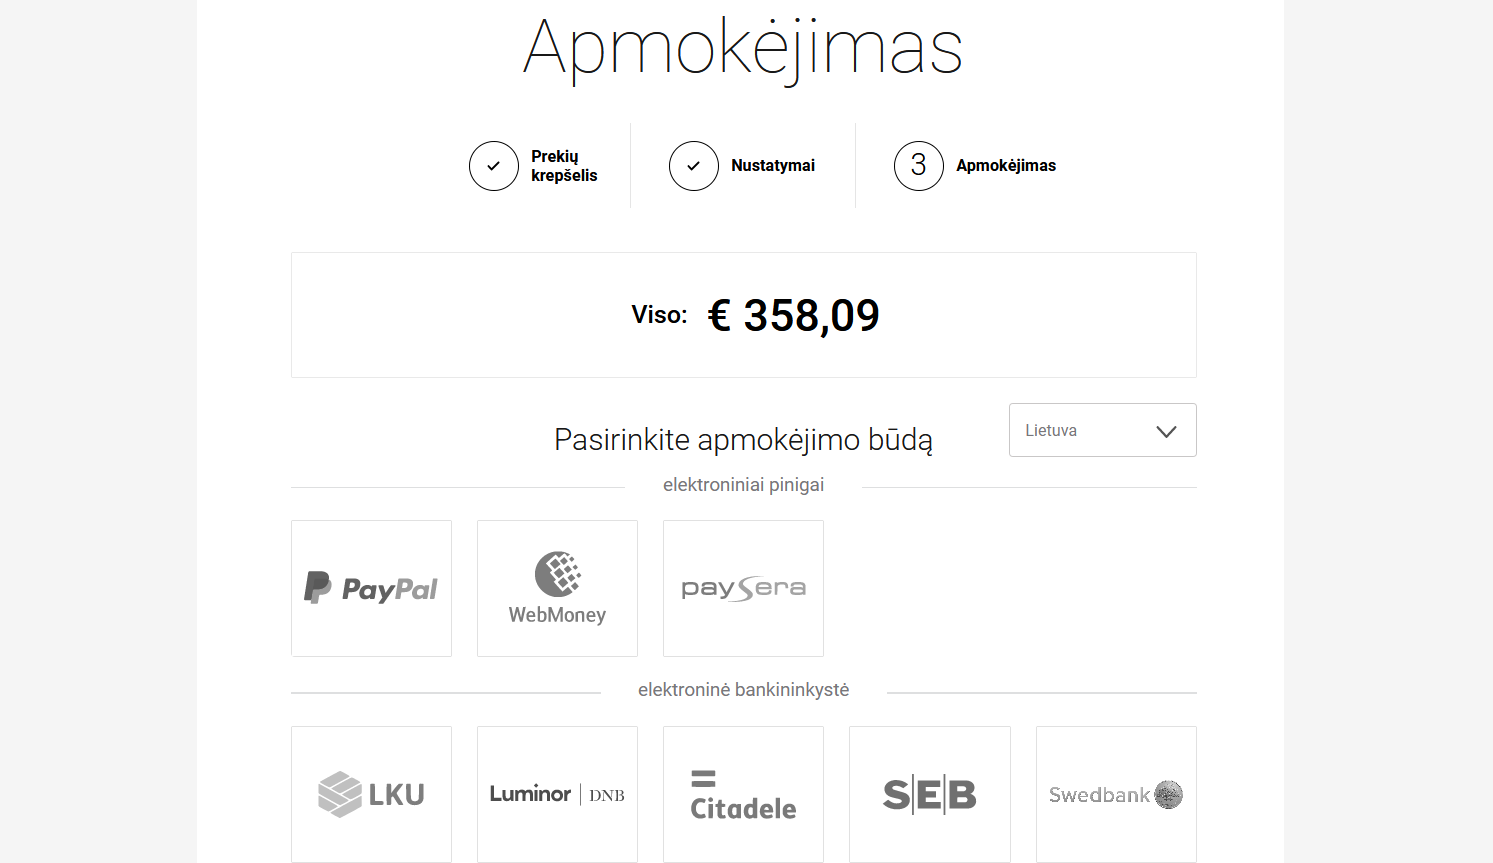1493x863 pixels.
Task: Click the Apmokėjimas step label
Action: click(1006, 166)
